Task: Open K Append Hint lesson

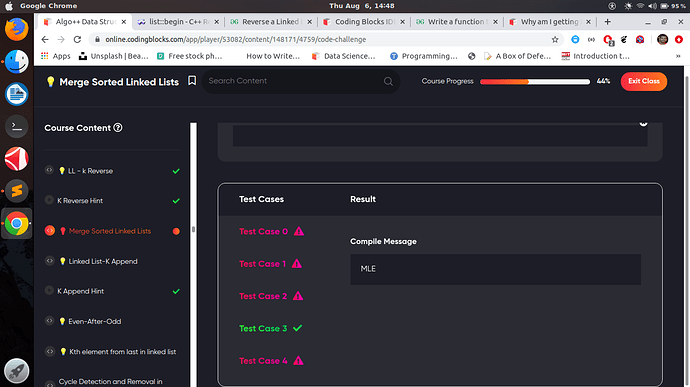Action: click(x=81, y=291)
